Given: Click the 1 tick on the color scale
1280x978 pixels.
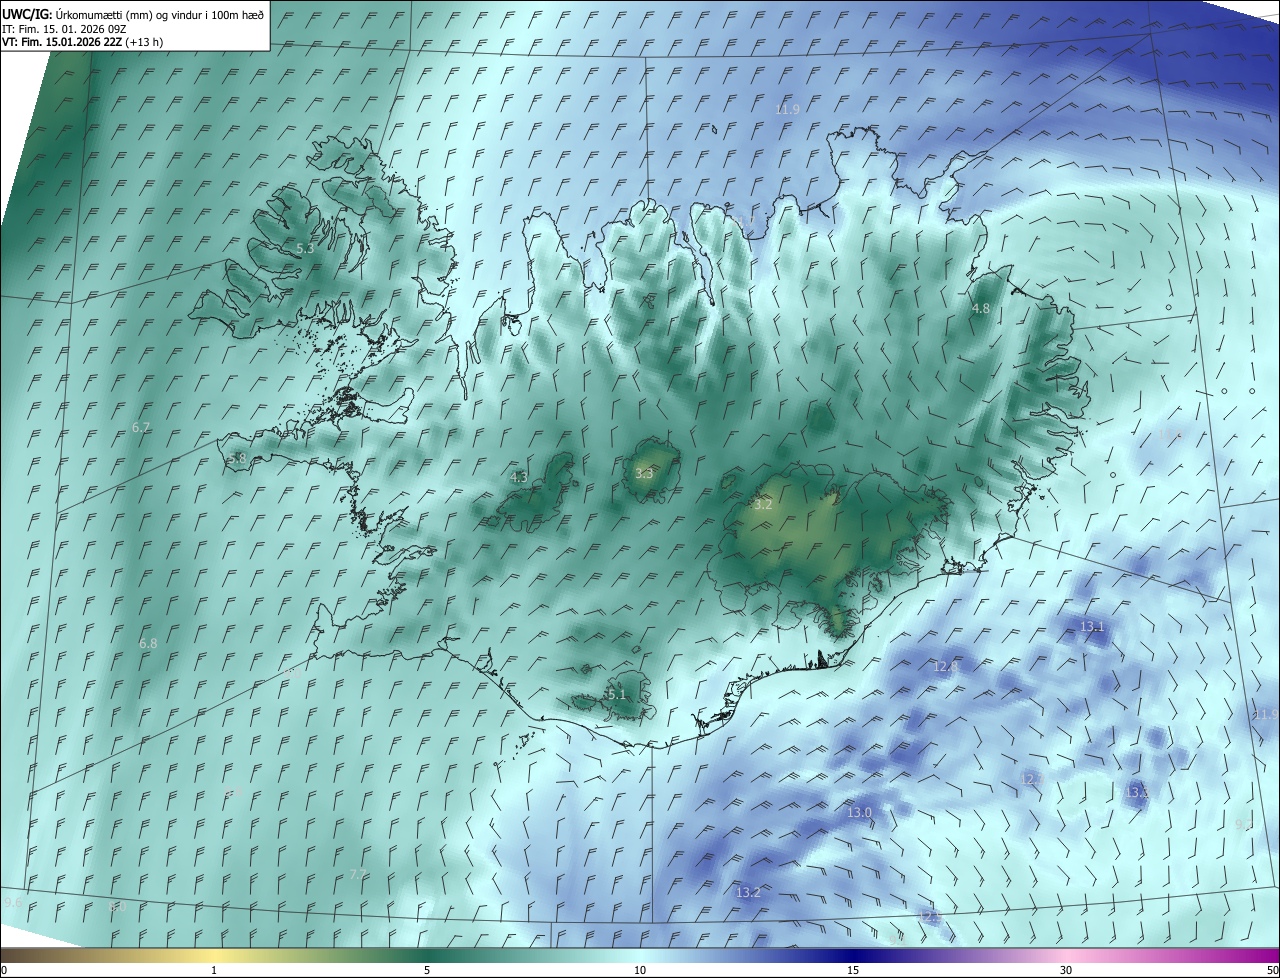Looking at the screenshot, I should [214, 970].
